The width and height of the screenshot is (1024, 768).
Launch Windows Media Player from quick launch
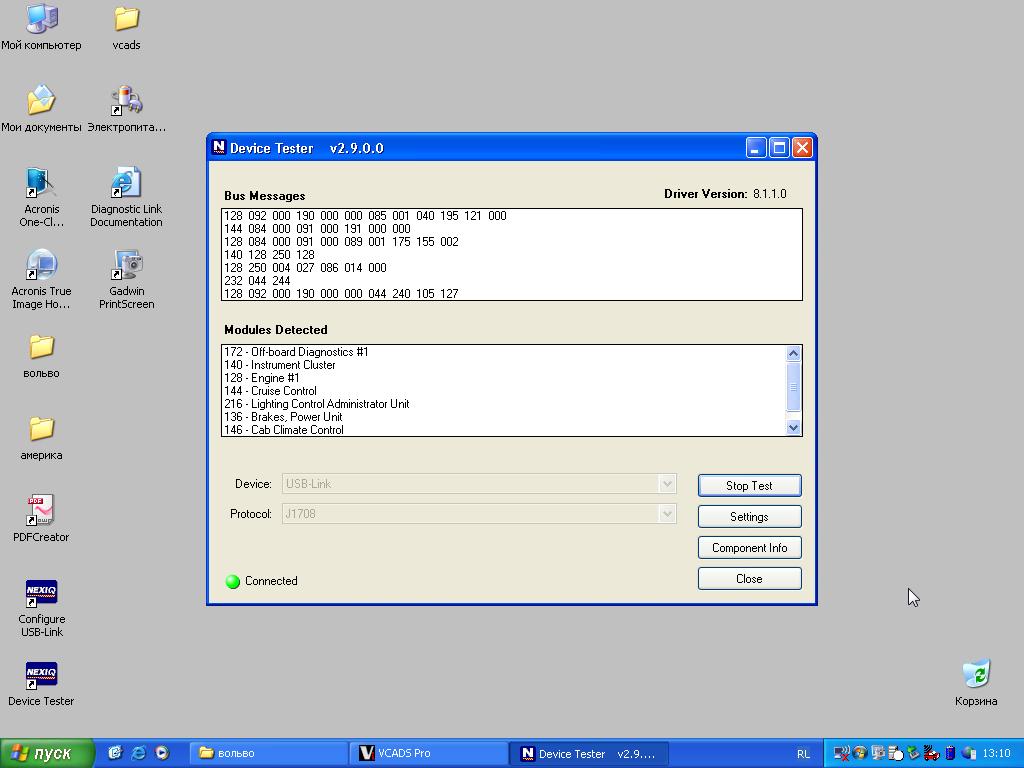[162, 753]
